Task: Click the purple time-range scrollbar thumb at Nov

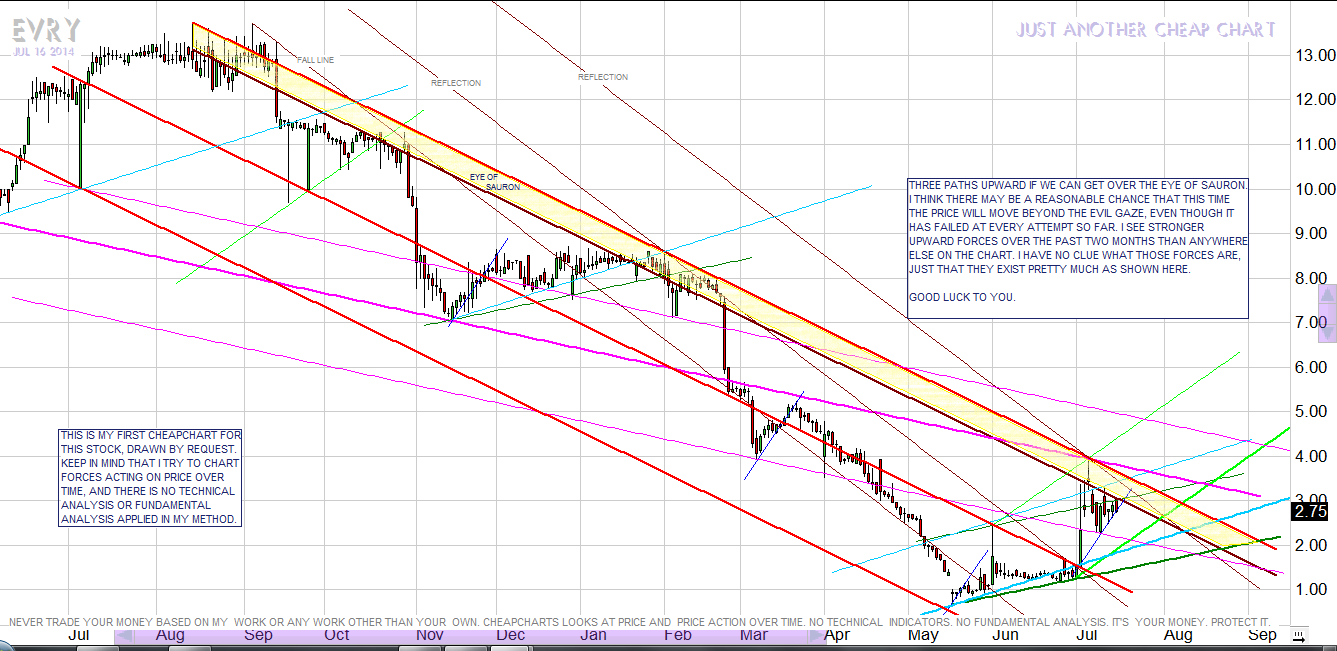Action: [430, 634]
